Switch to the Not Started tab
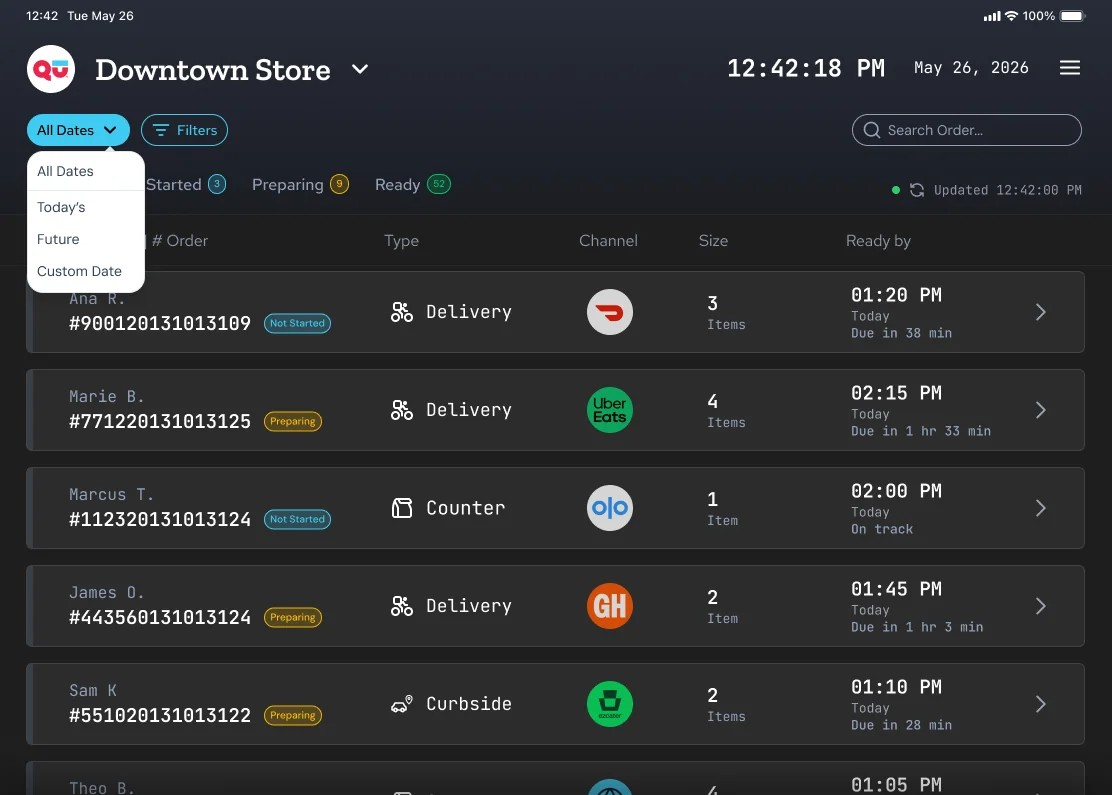Screen dimensions: 1112x795 [186, 184]
